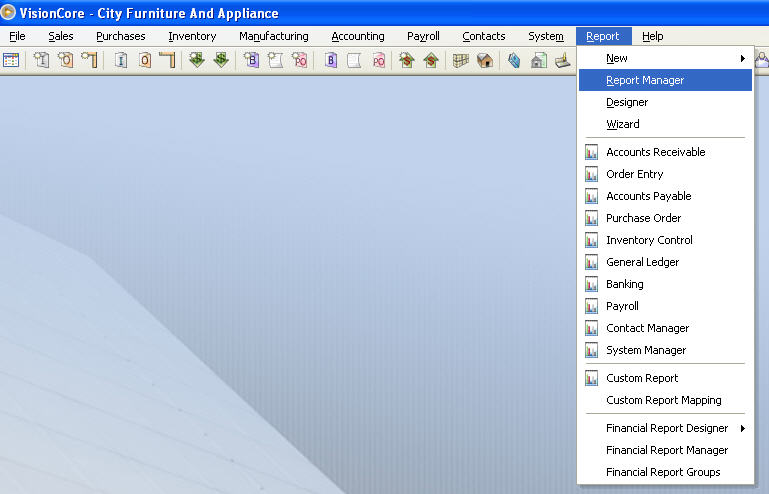769x494 pixels.
Task: Click the red dollar up-arrow icon with star
Action: pos(407,60)
